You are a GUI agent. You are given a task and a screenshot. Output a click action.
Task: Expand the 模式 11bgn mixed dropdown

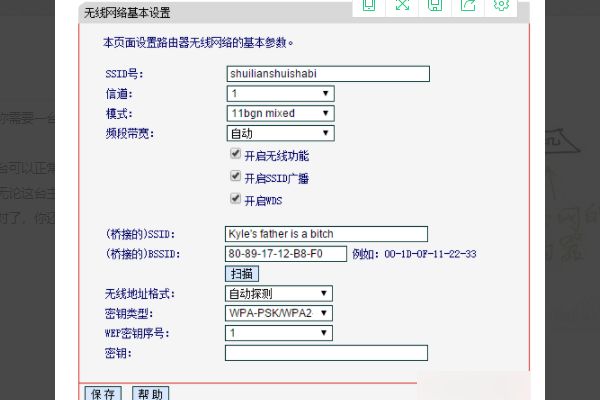pyautogui.click(x=280, y=113)
